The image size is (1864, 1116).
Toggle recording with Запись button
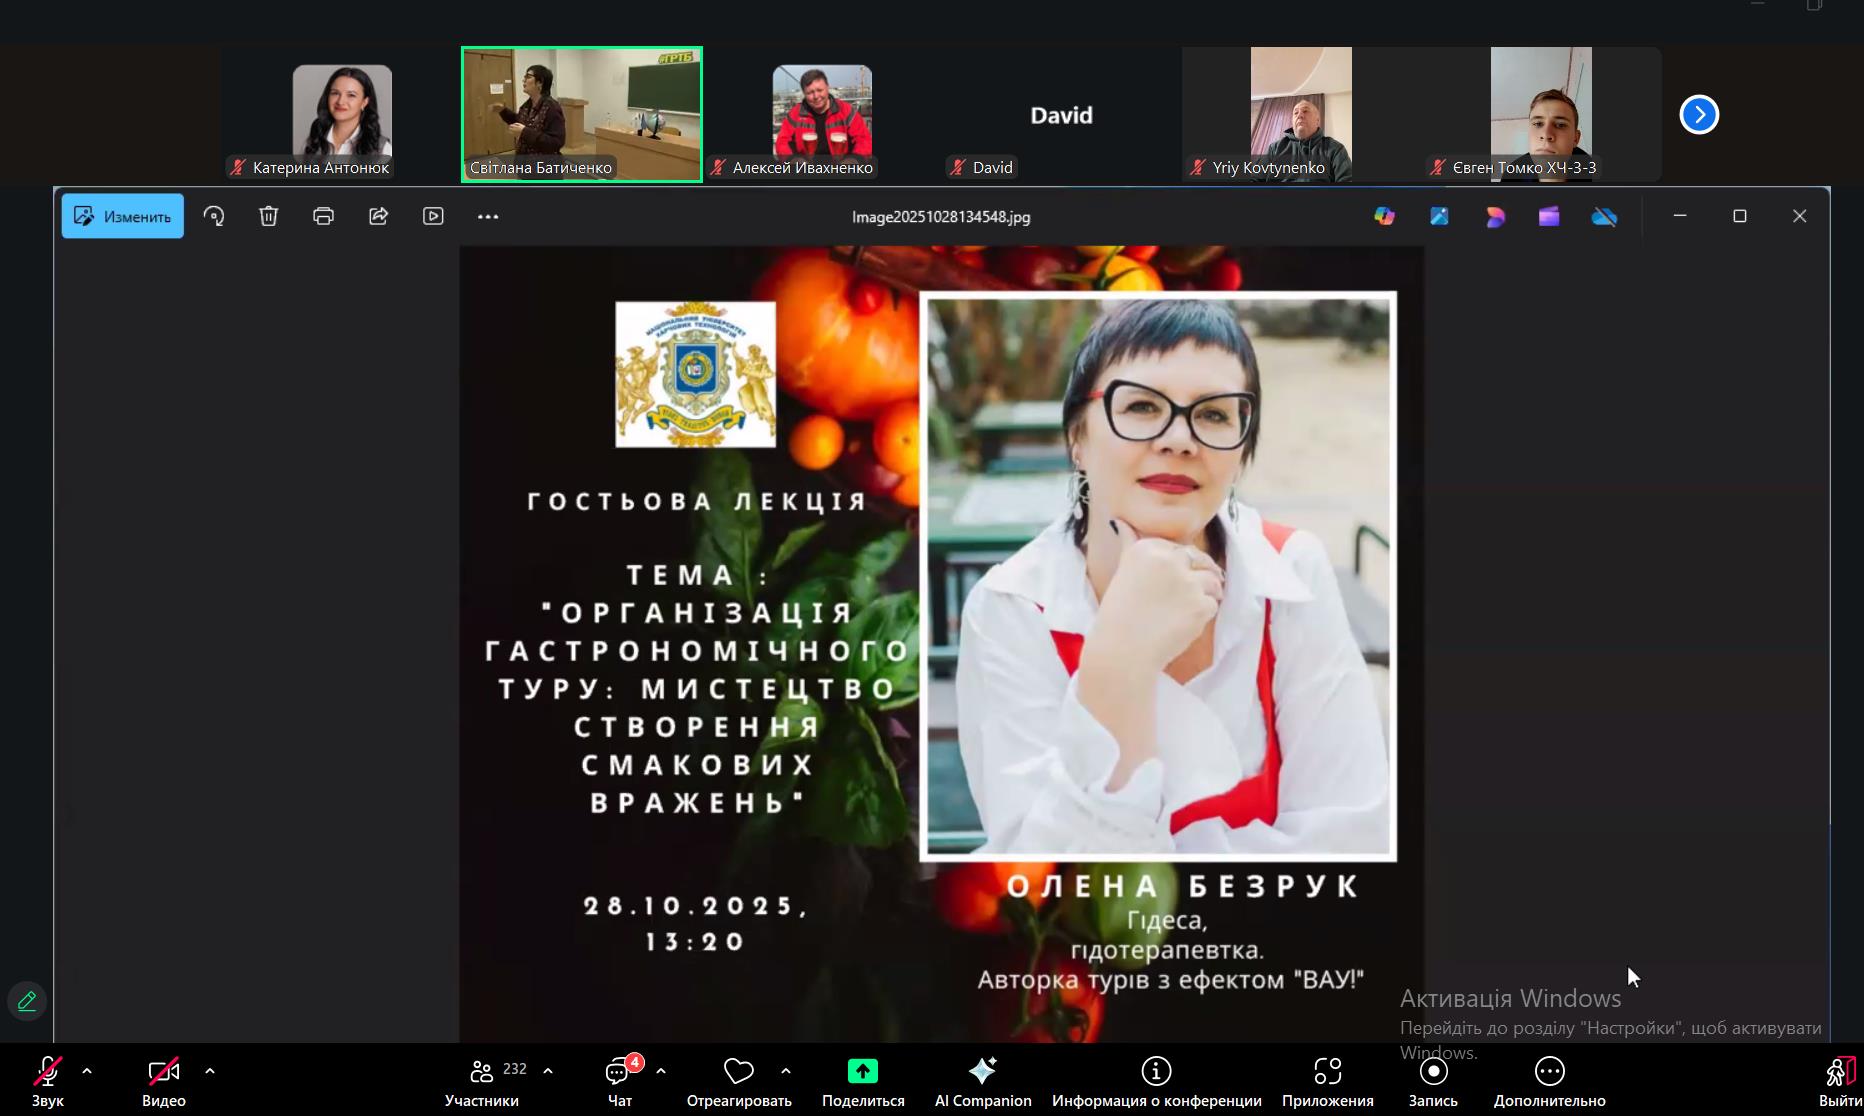pos(1433,1081)
